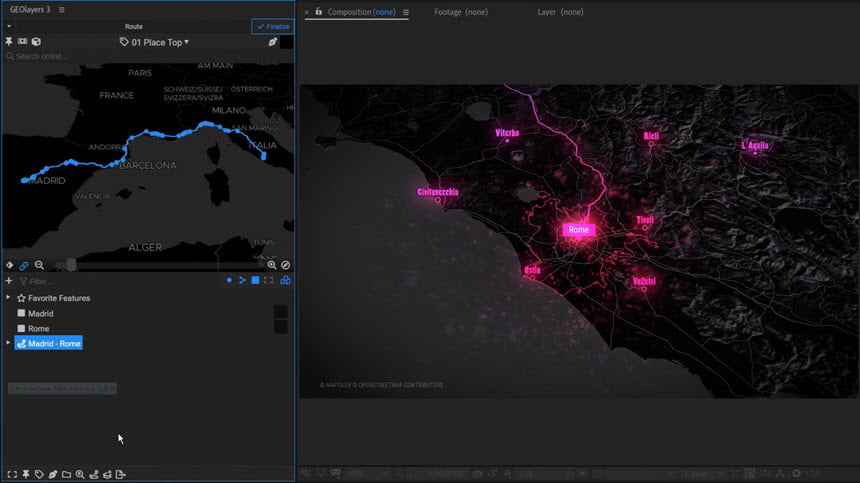This screenshot has width=860, height=483.
Task: Click the Civitavecchia label in the composition
Action: click(x=438, y=192)
